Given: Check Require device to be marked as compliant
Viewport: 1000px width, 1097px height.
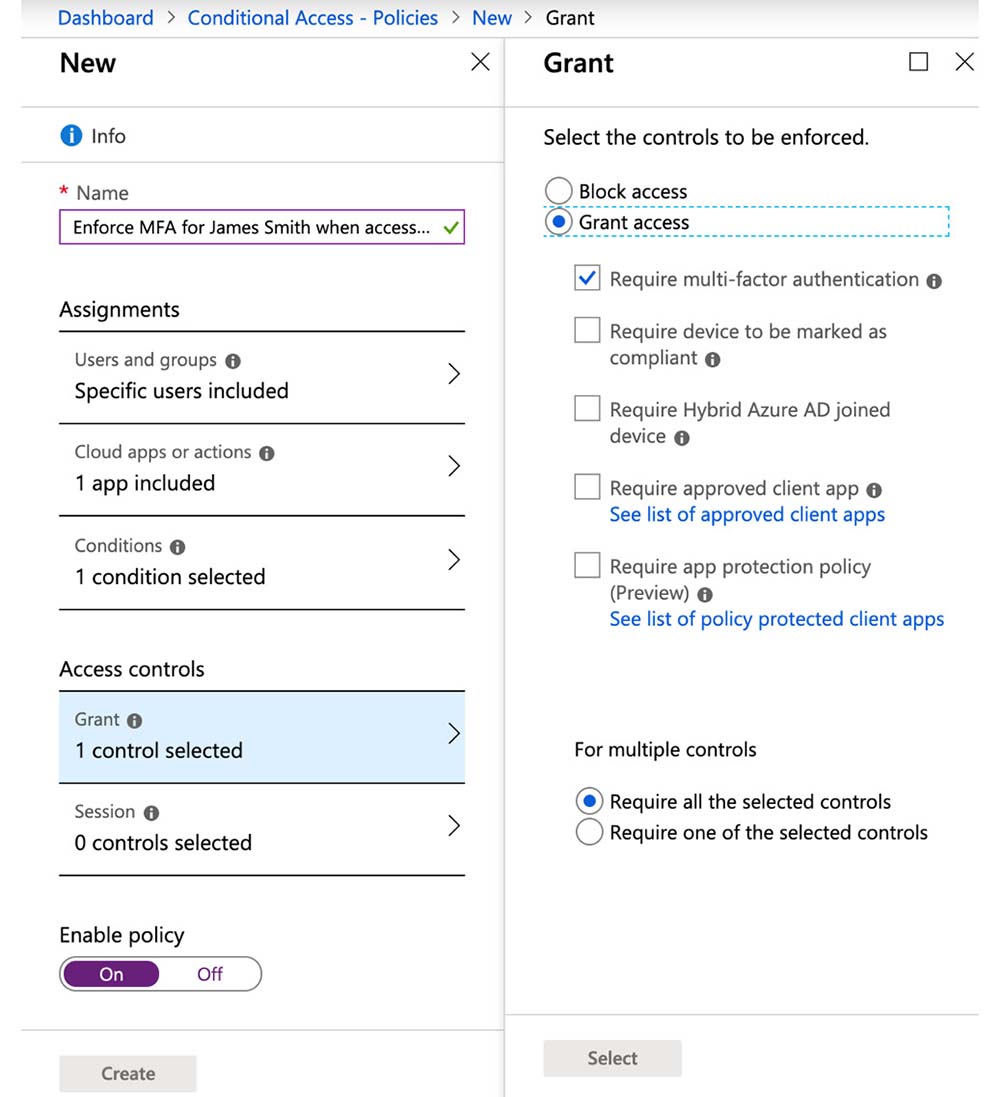Looking at the screenshot, I should pos(587,331).
